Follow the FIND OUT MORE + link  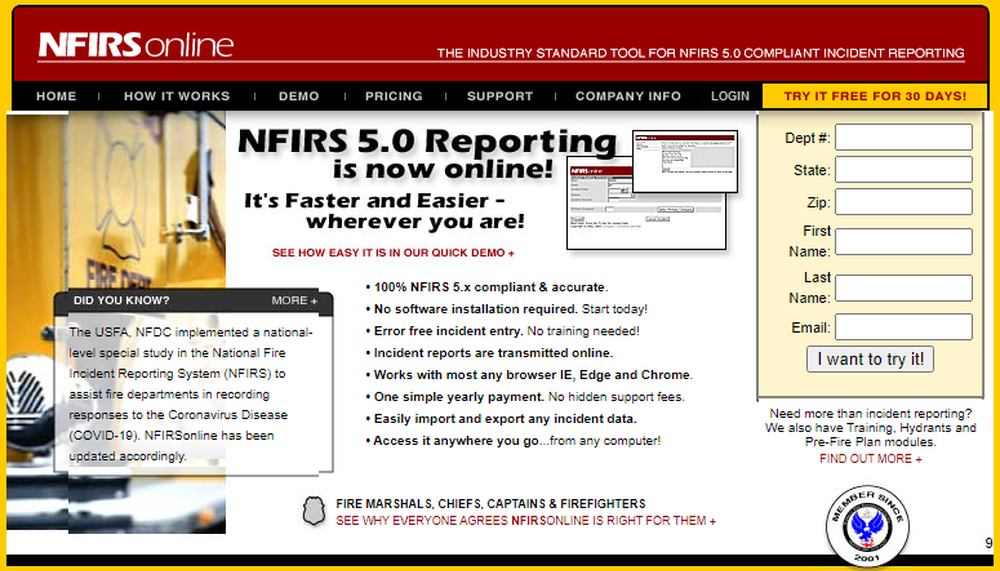[871, 459]
